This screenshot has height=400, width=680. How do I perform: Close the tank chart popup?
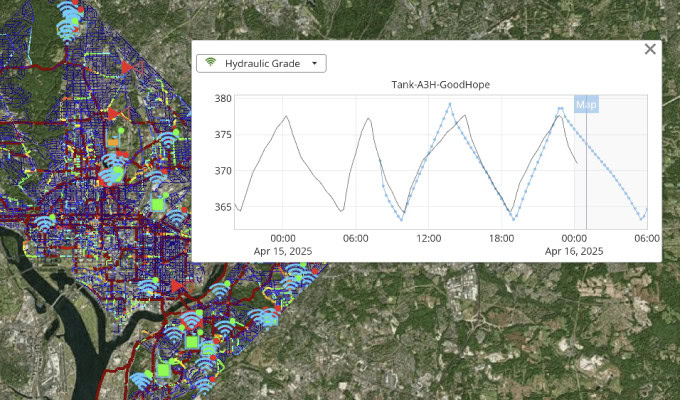(650, 49)
